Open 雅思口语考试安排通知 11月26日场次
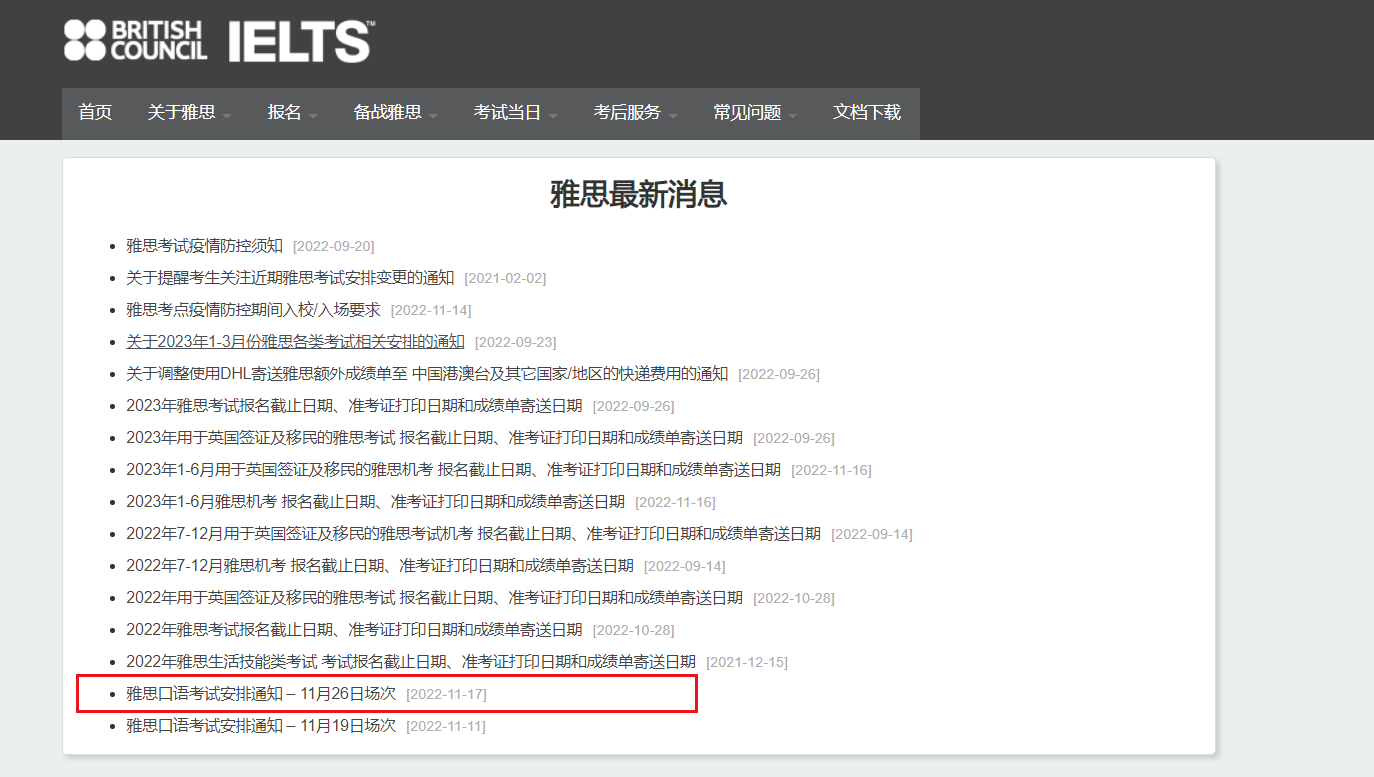 point(261,694)
